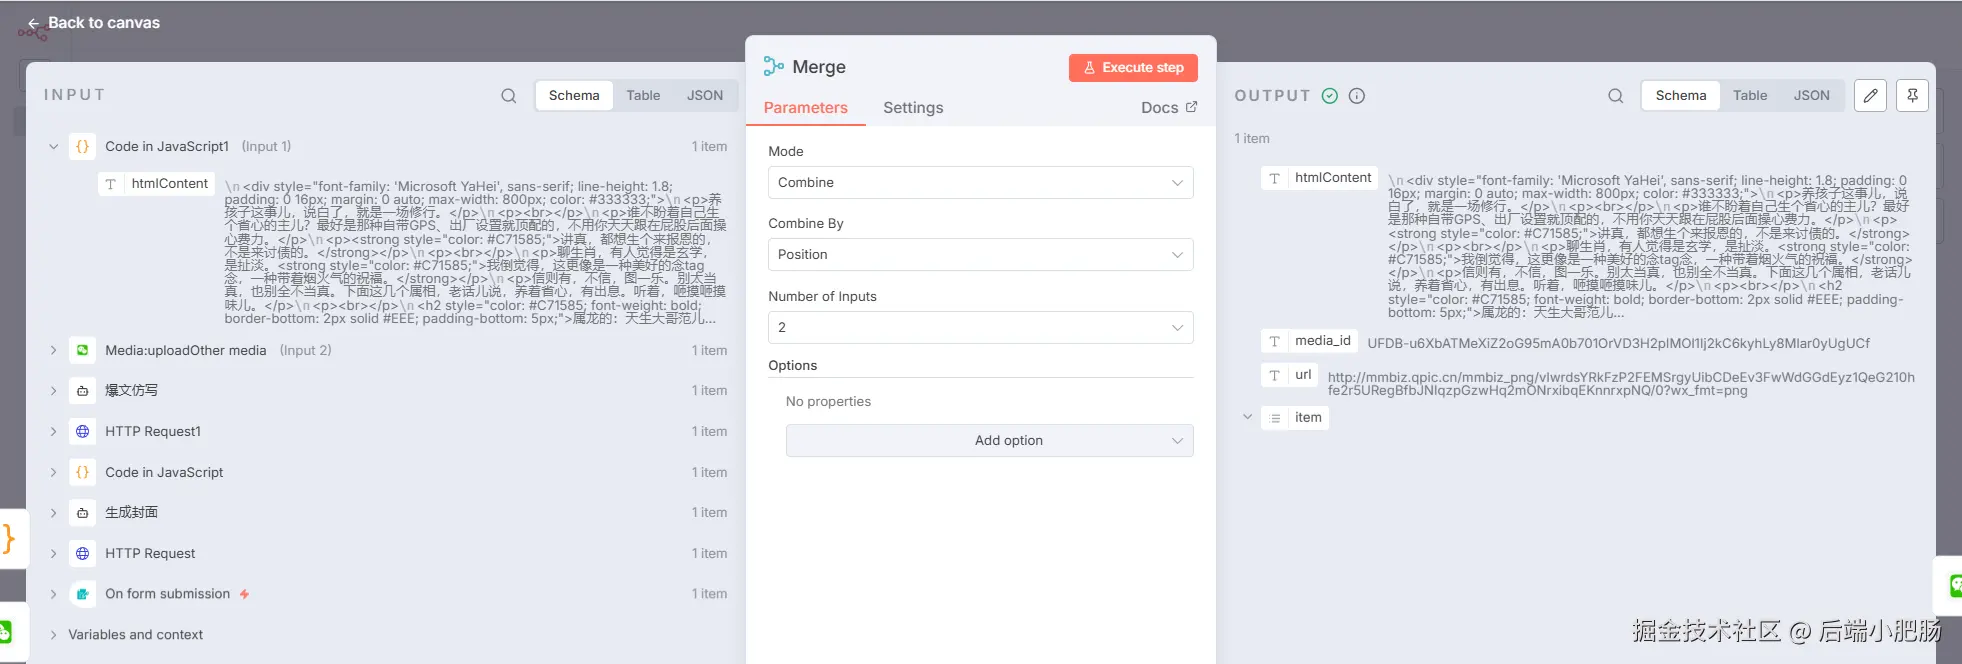
Task: Open the Mode dropdown showing Combine
Action: (x=980, y=183)
